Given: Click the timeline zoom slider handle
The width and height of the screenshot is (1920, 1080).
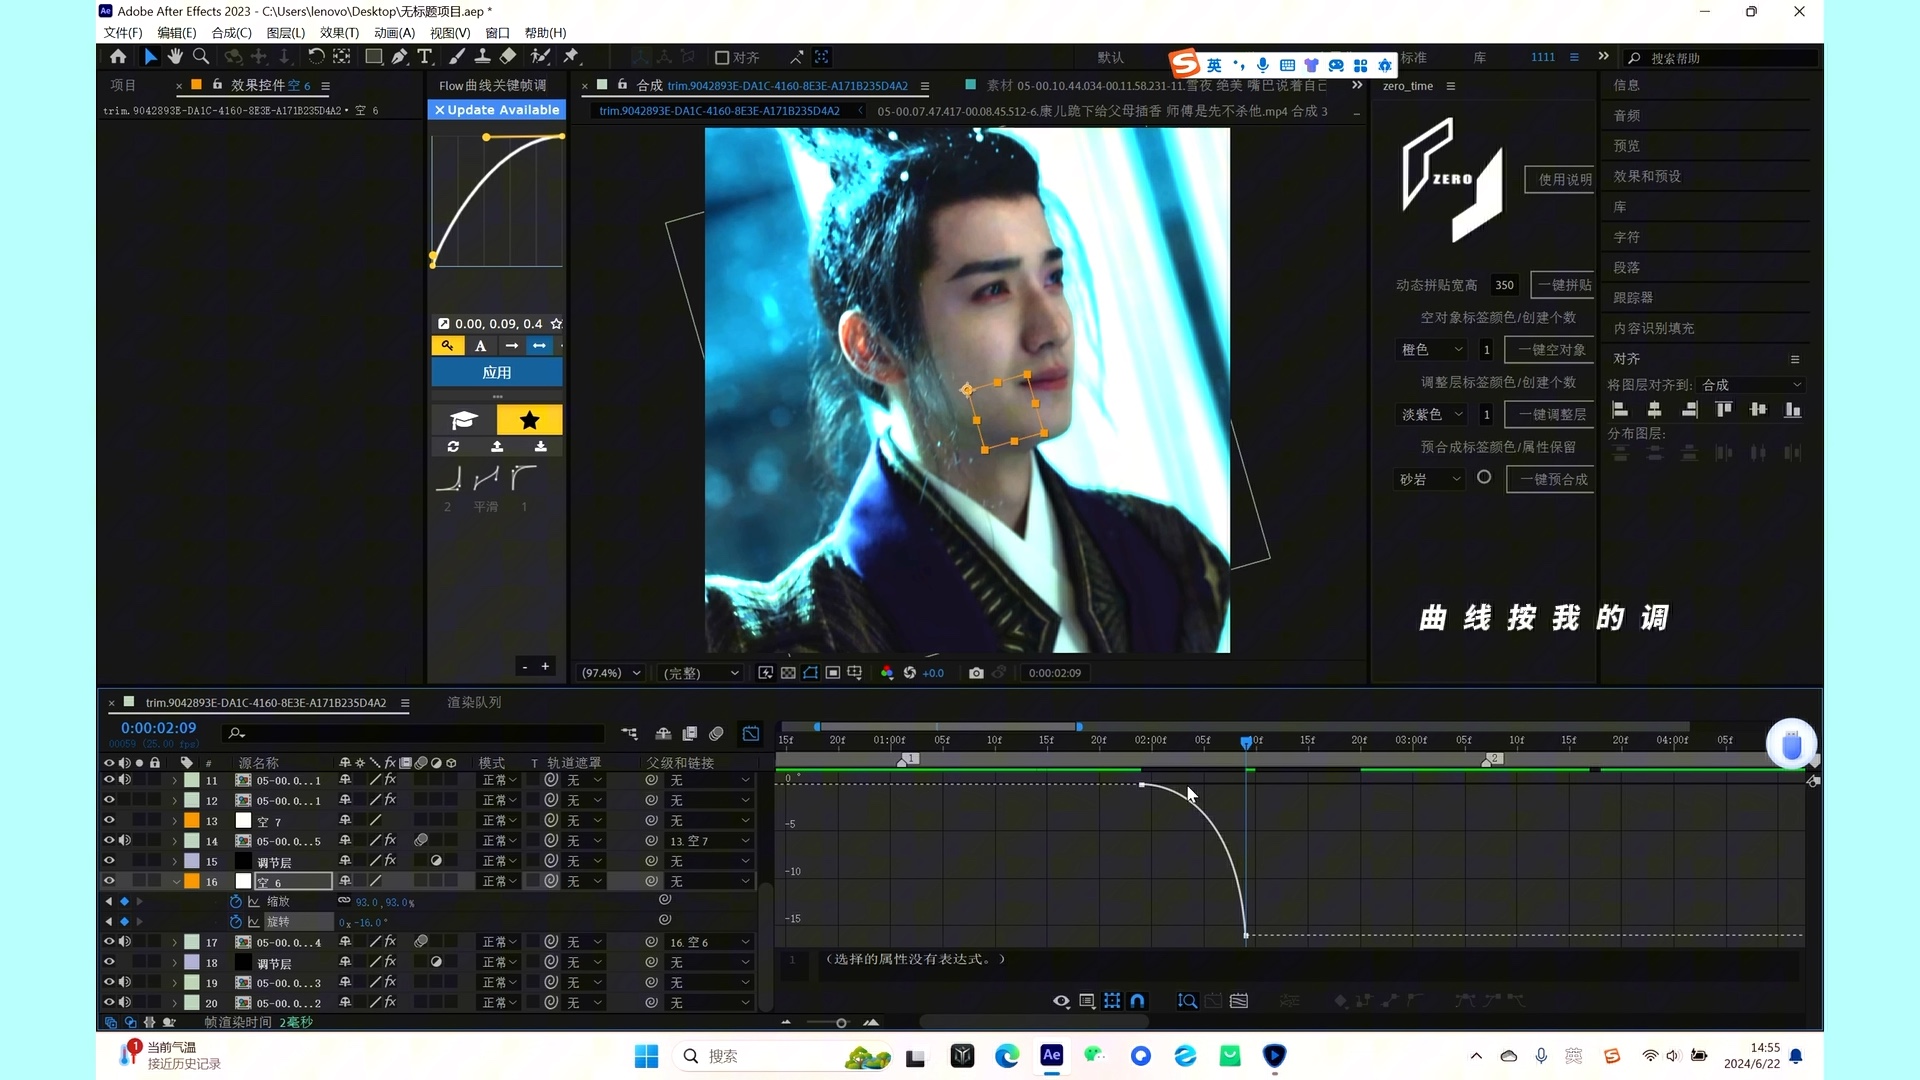Looking at the screenshot, I should pos(841,1023).
